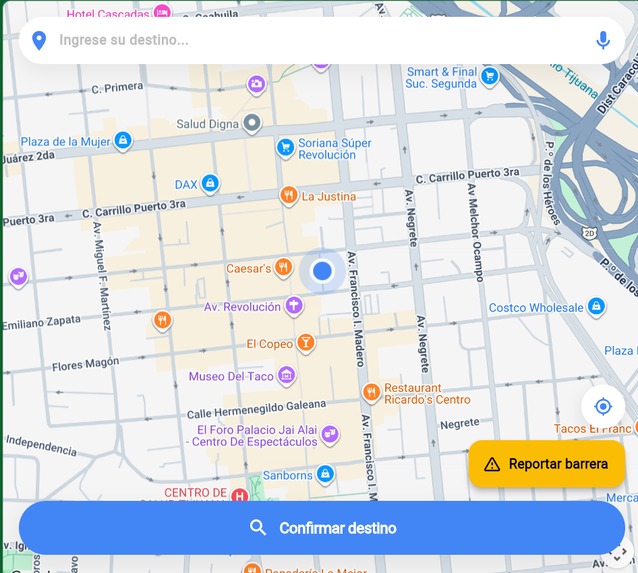638x573 pixels.
Task: Open the Smart & Final cart marker
Action: (489, 77)
